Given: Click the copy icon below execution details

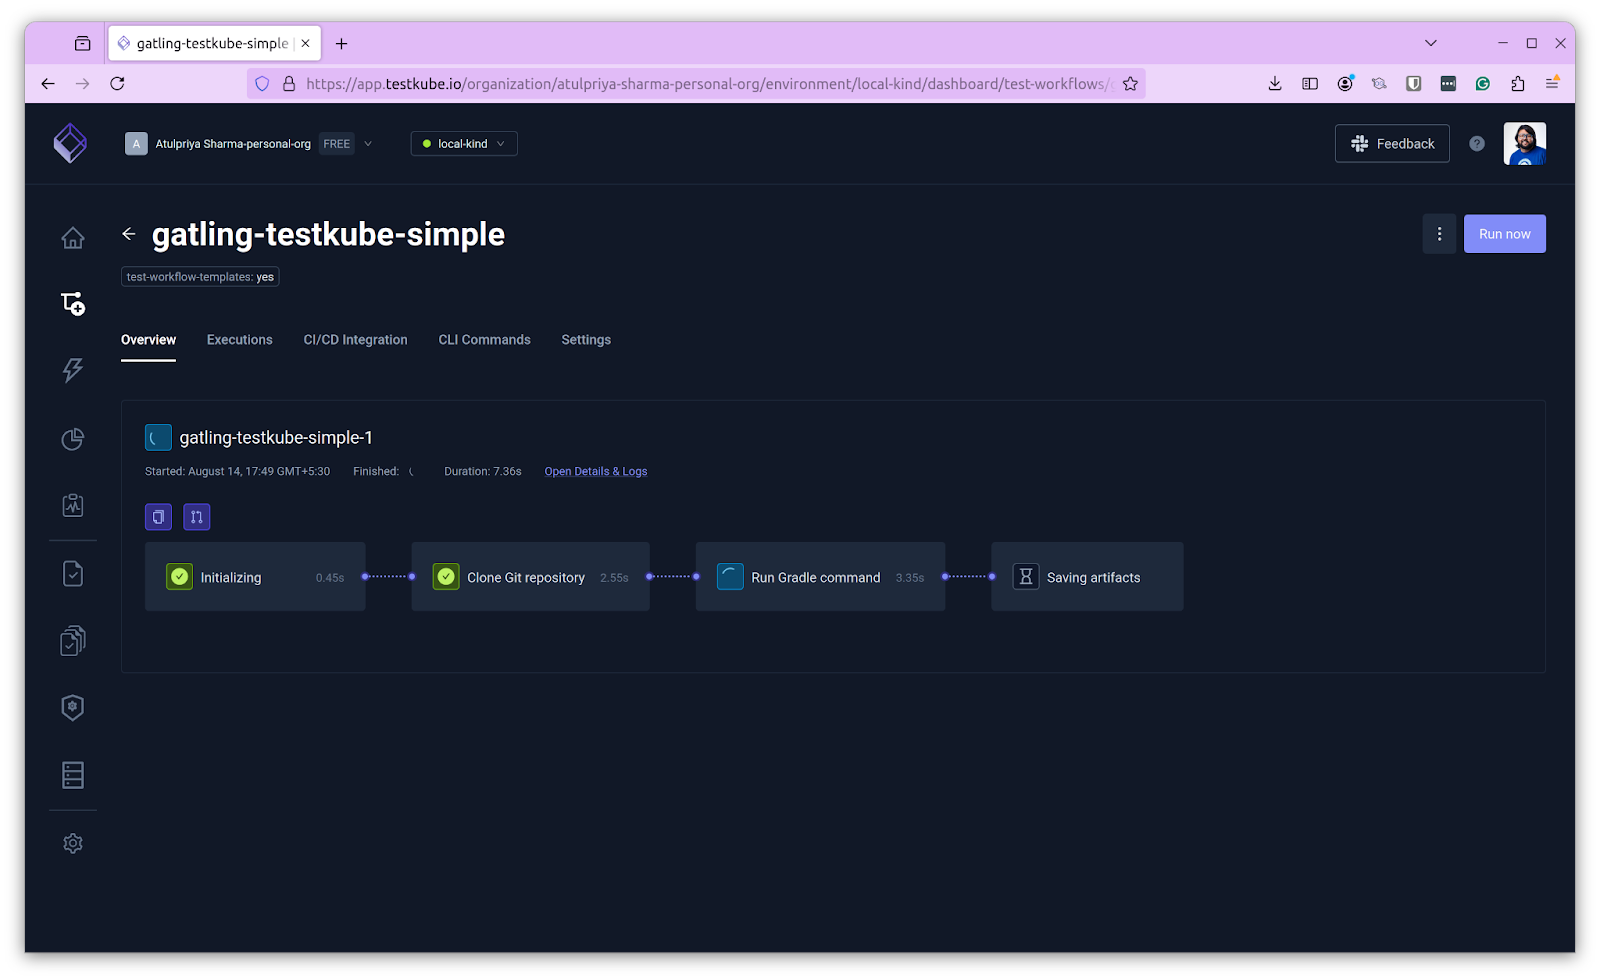Looking at the screenshot, I should point(158,517).
